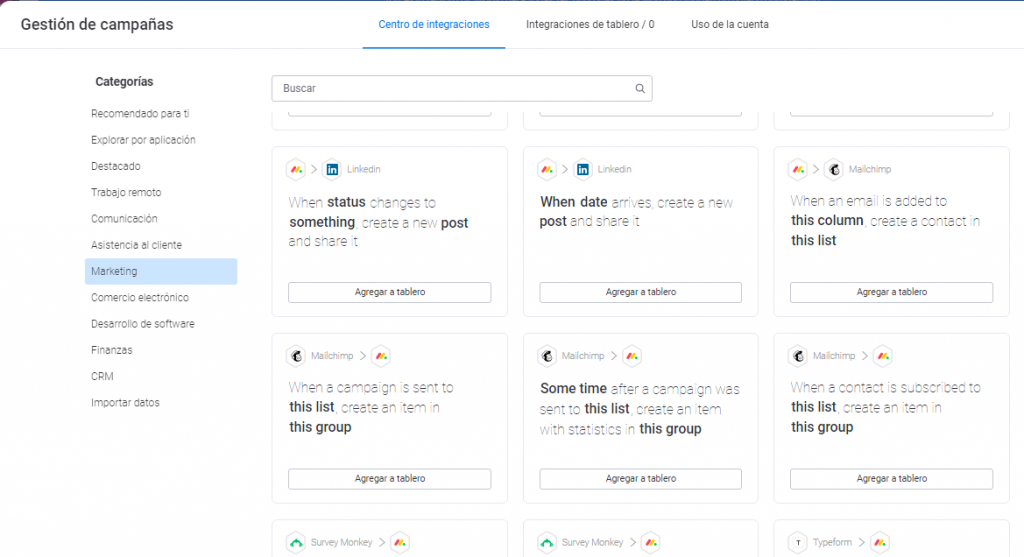Select Centro de integraciones tab
The height and width of the screenshot is (557, 1024).
click(x=434, y=24)
